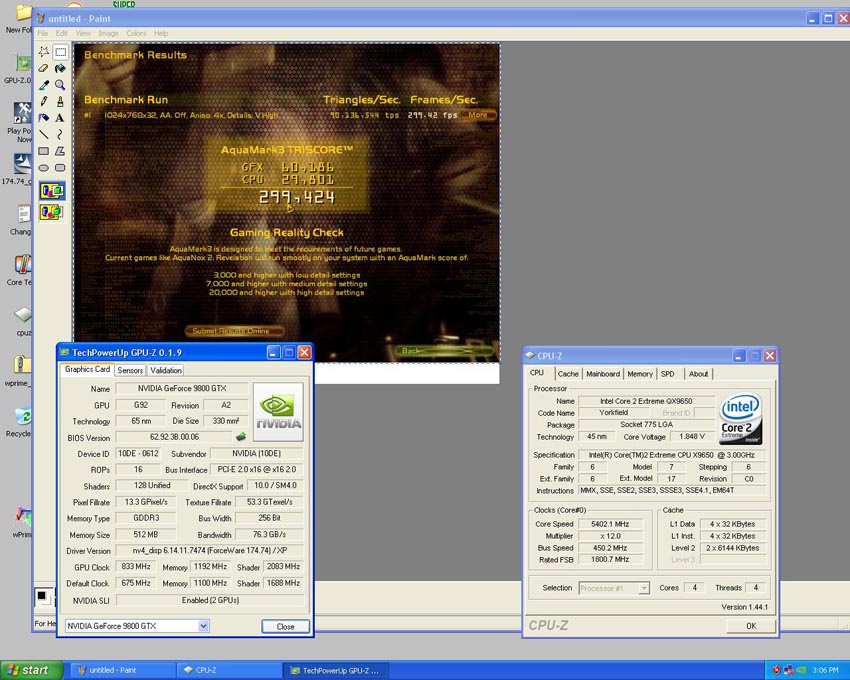This screenshot has height=680, width=850.
Task: Click the red security shield tray icon
Action: tap(776, 670)
